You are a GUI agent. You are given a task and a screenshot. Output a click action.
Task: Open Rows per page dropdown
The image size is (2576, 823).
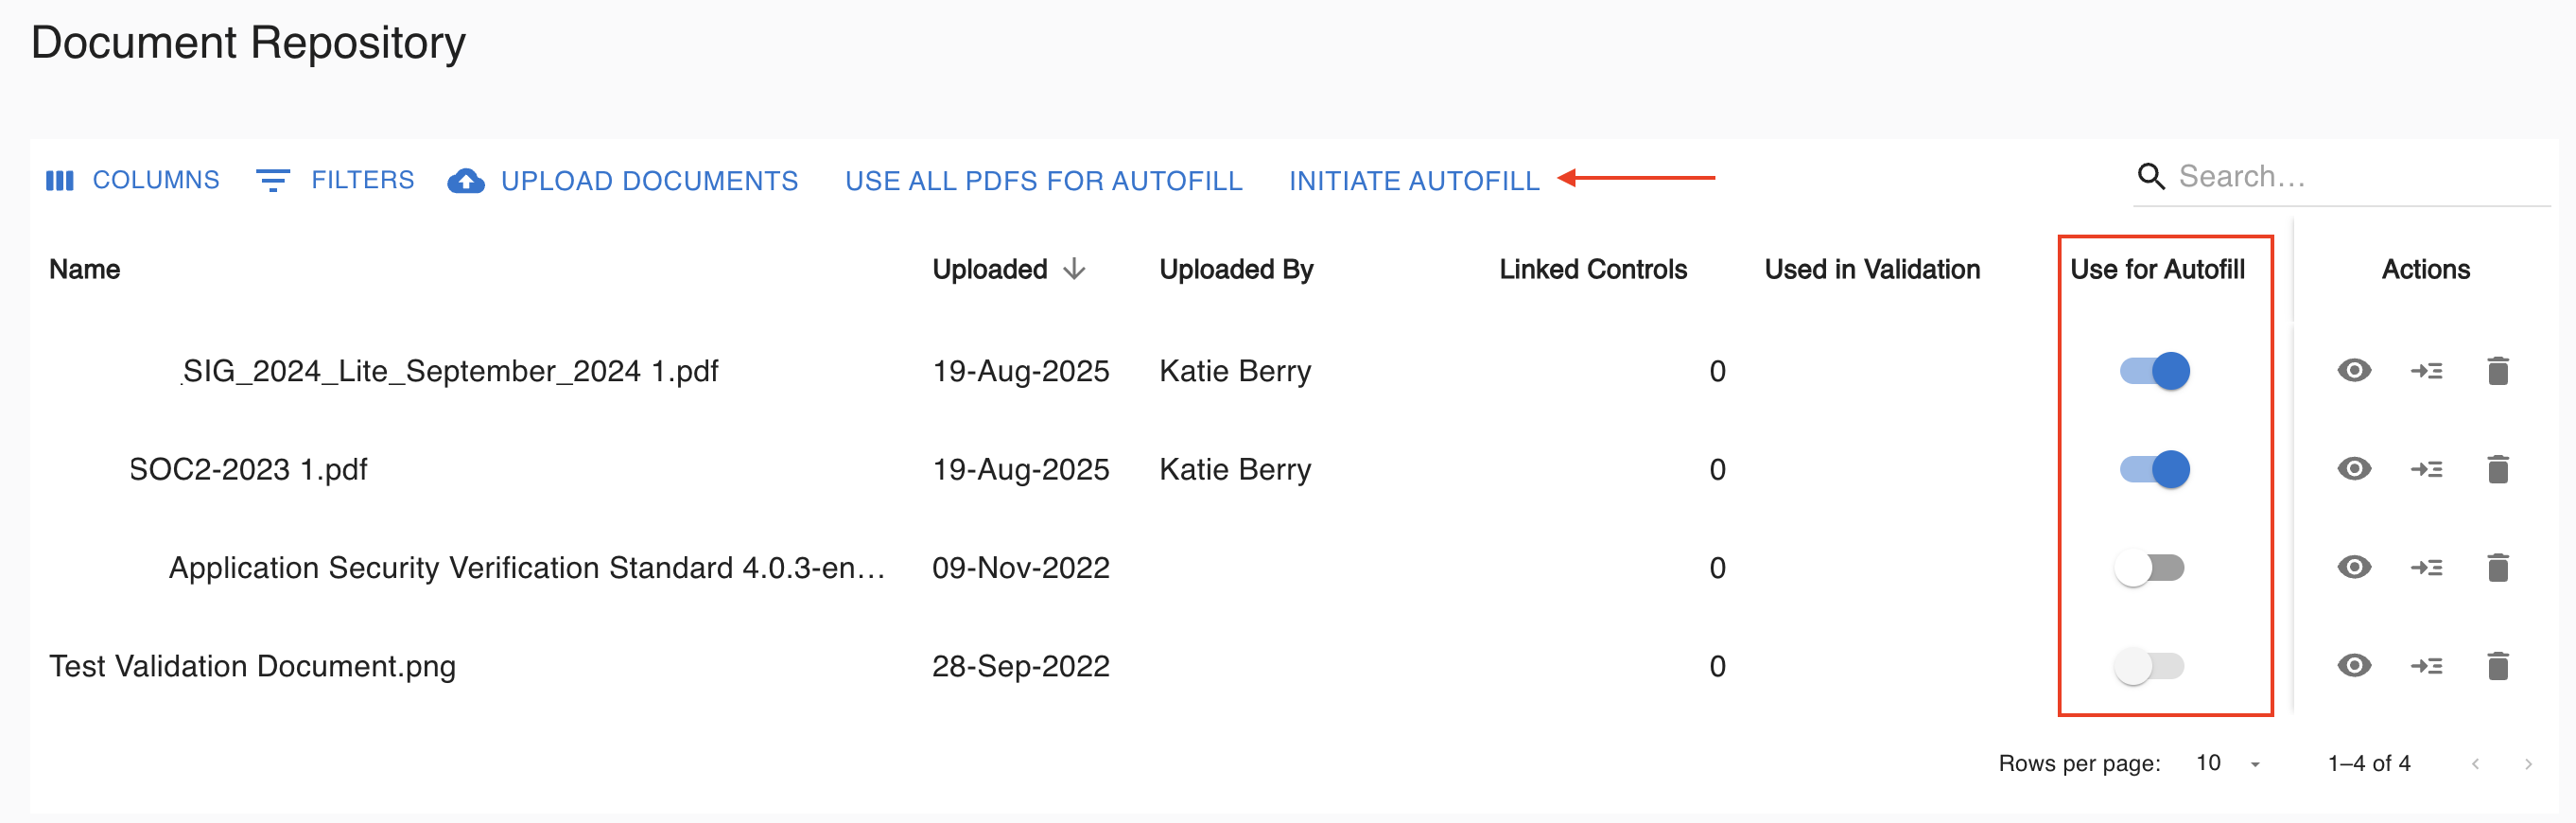(2228, 763)
